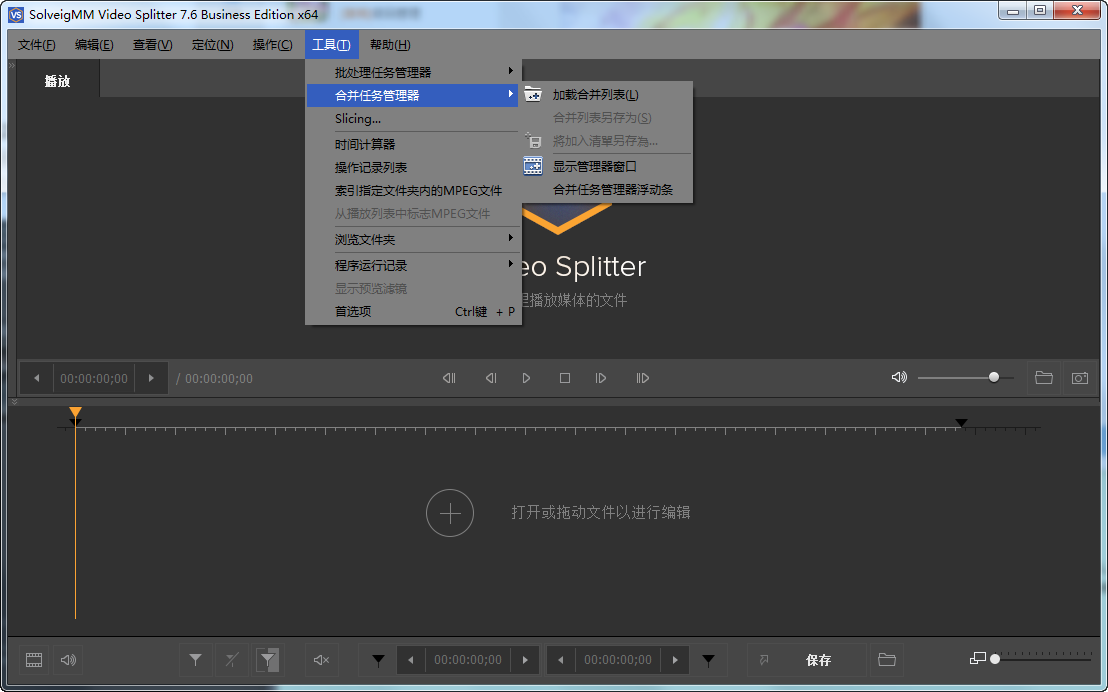Decrease current time position arrow

click(x=37, y=378)
